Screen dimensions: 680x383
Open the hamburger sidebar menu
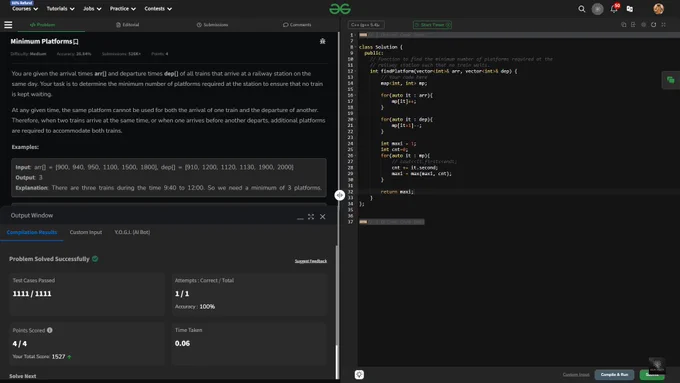pyautogui.click(x=8, y=25)
